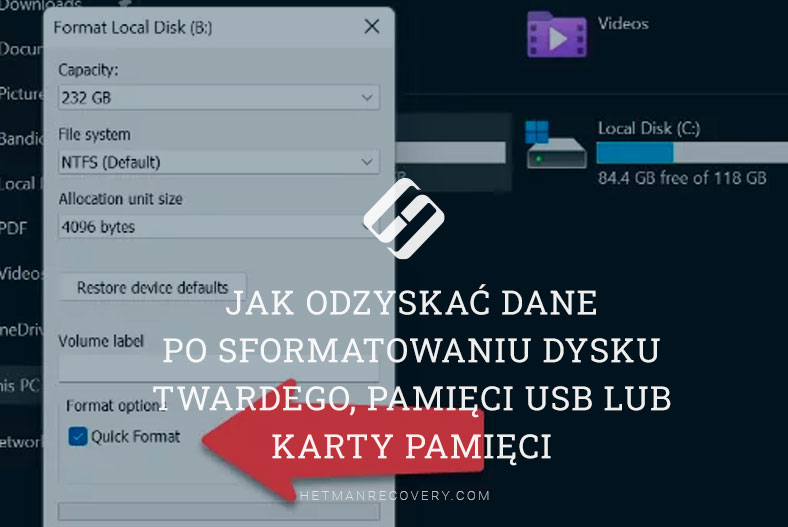Select Documents in the Explorer sidebar
The height and width of the screenshot is (527, 788).
click(x=22, y=49)
